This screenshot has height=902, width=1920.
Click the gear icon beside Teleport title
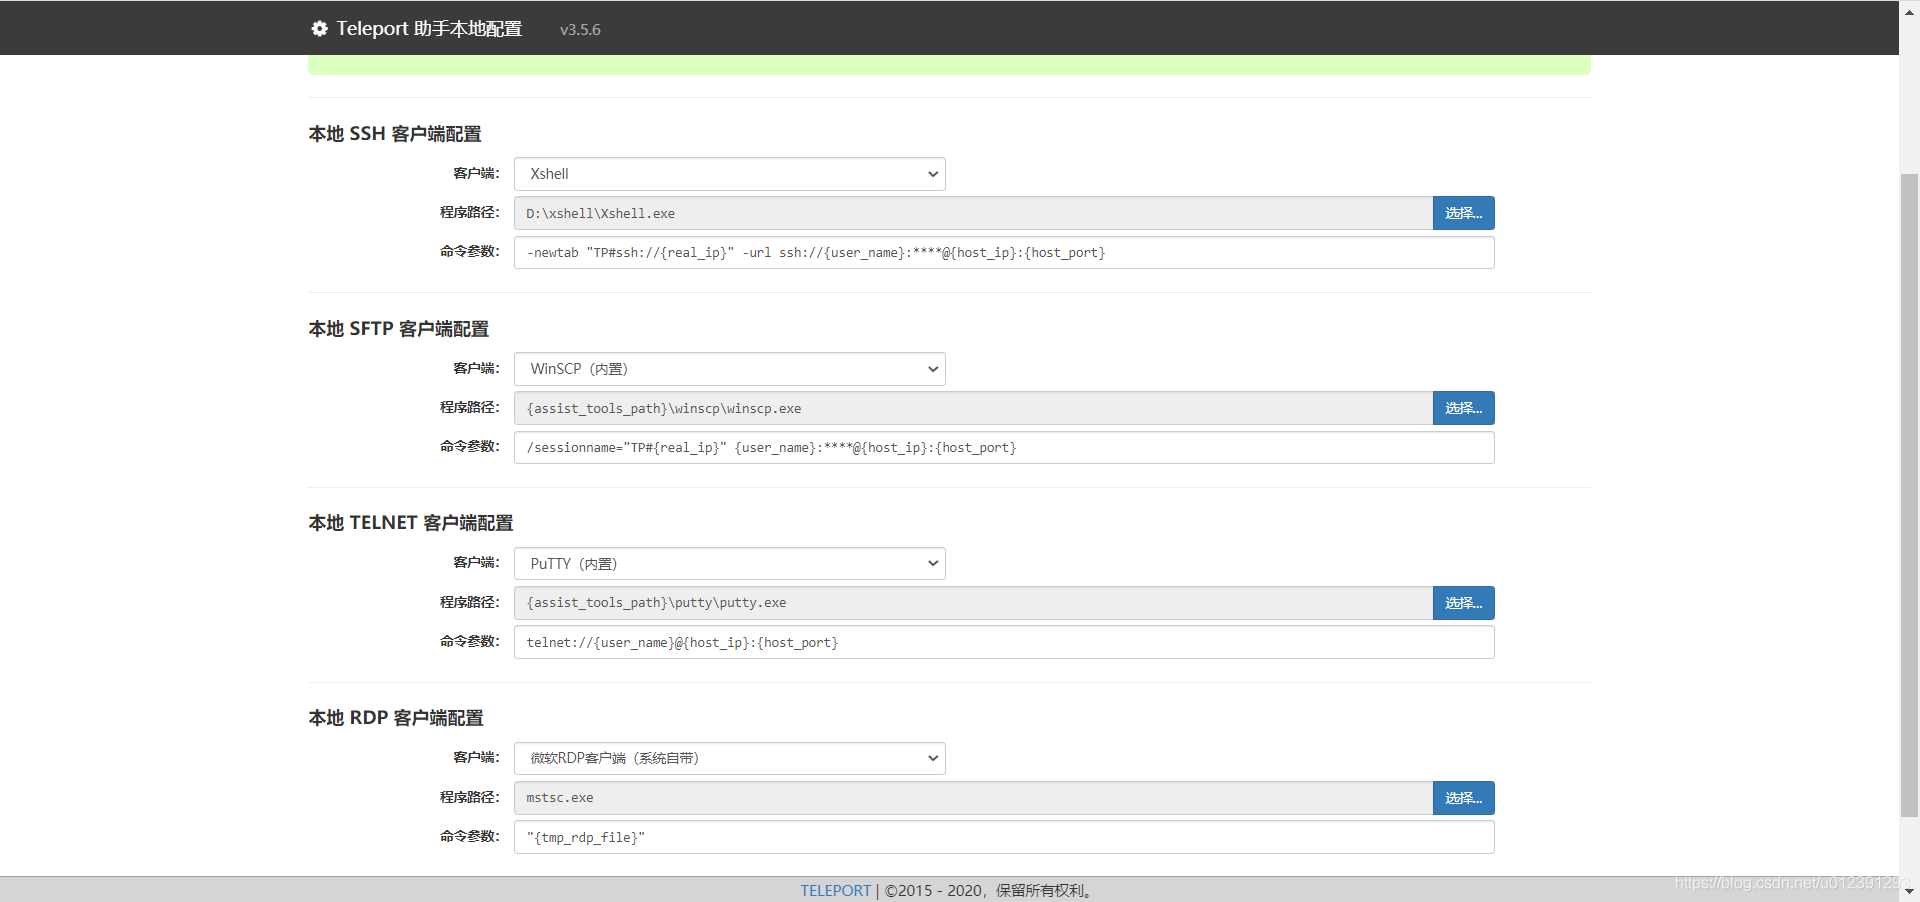tap(319, 29)
